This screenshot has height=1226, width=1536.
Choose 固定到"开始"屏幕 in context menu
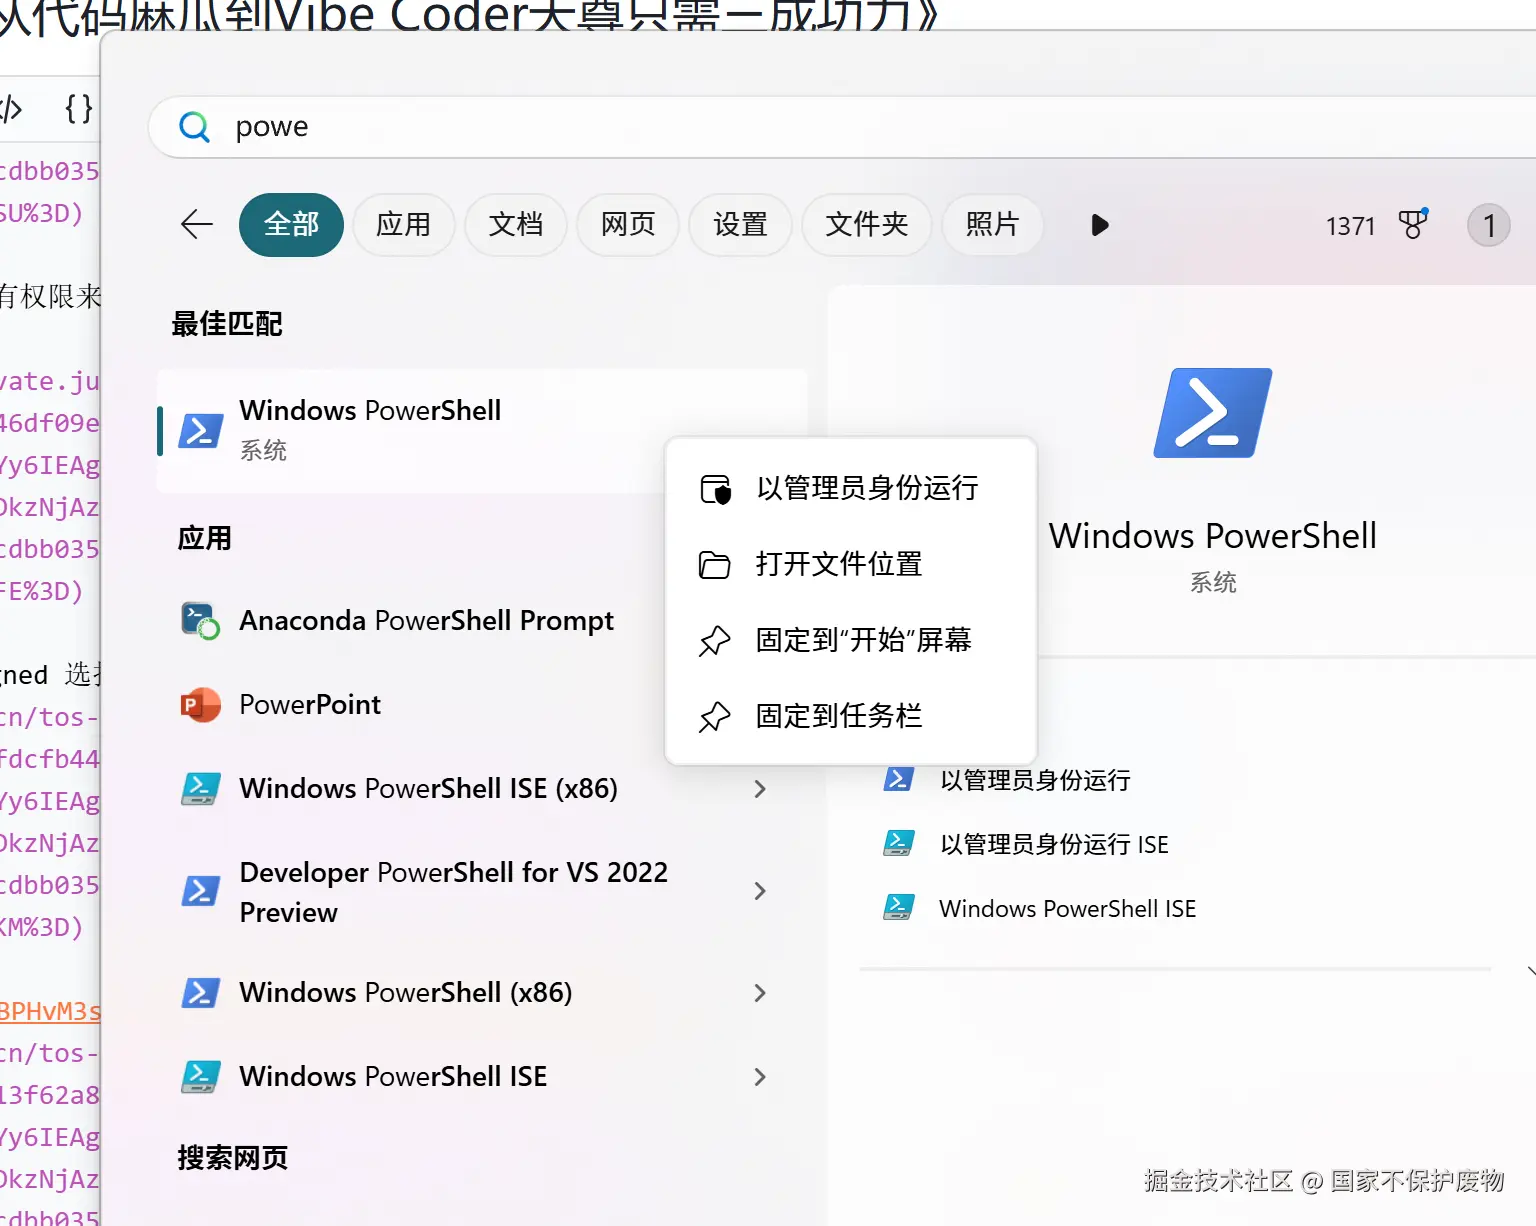click(850, 640)
